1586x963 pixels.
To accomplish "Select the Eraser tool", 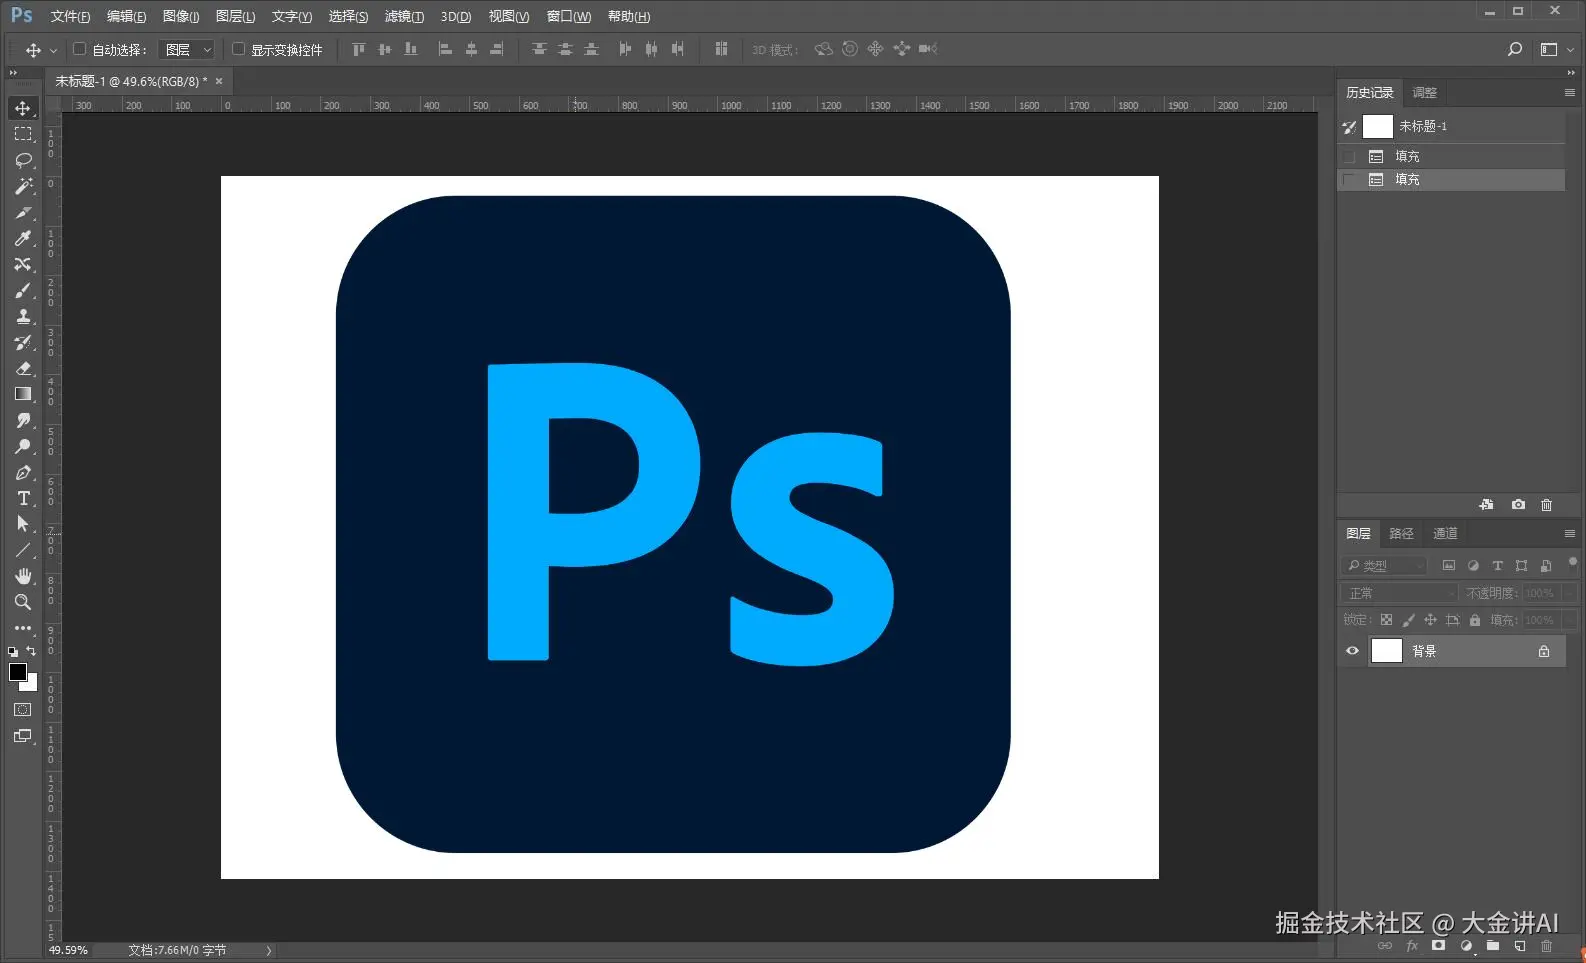I will (23, 368).
